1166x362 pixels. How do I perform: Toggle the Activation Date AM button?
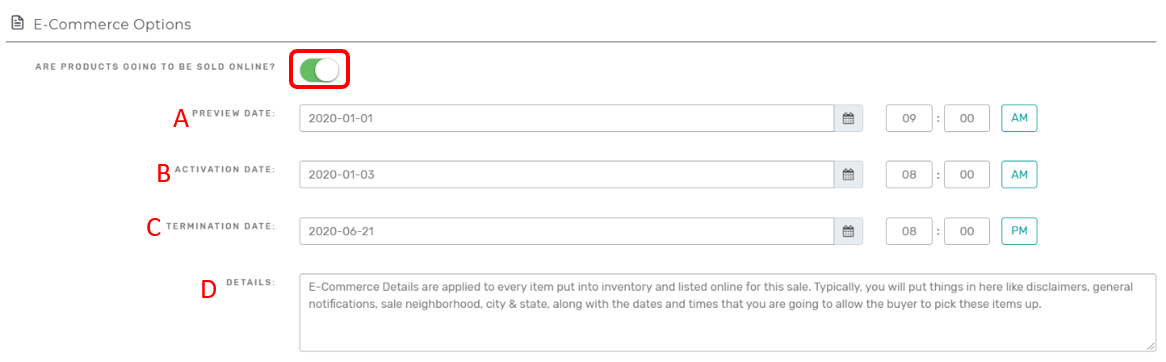(x=1019, y=175)
